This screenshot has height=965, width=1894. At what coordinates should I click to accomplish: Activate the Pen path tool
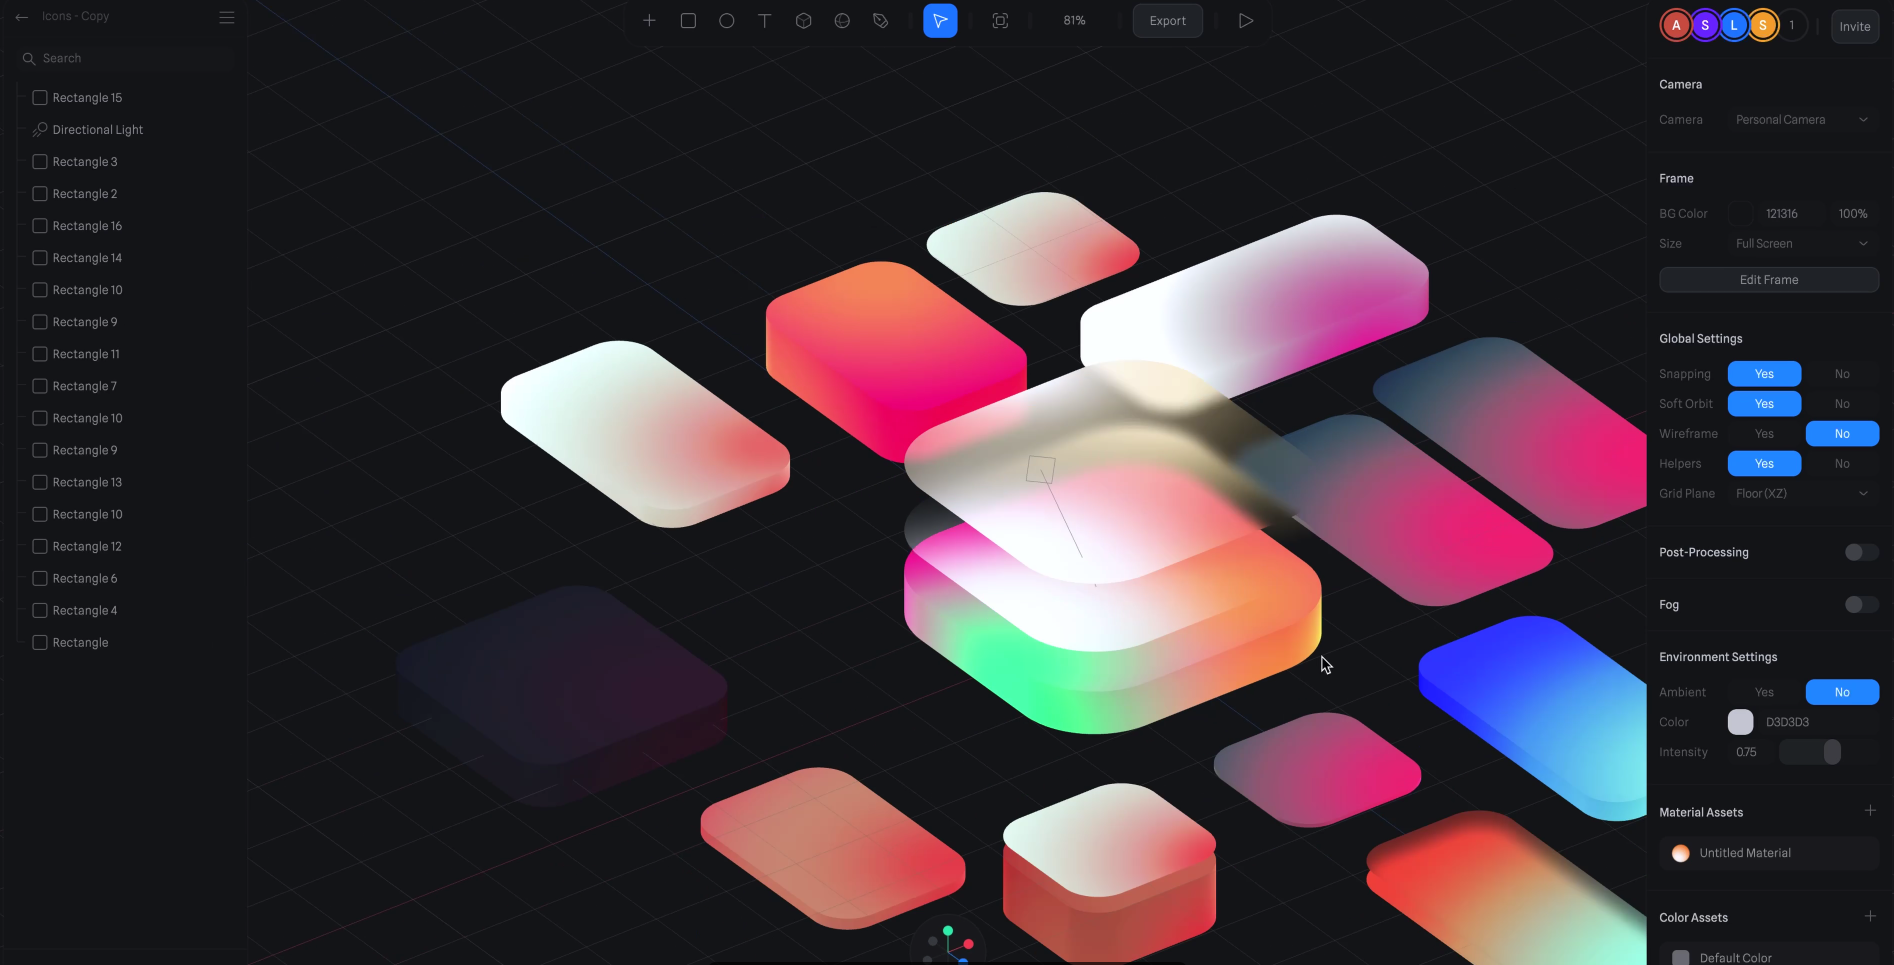click(x=880, y=21)
